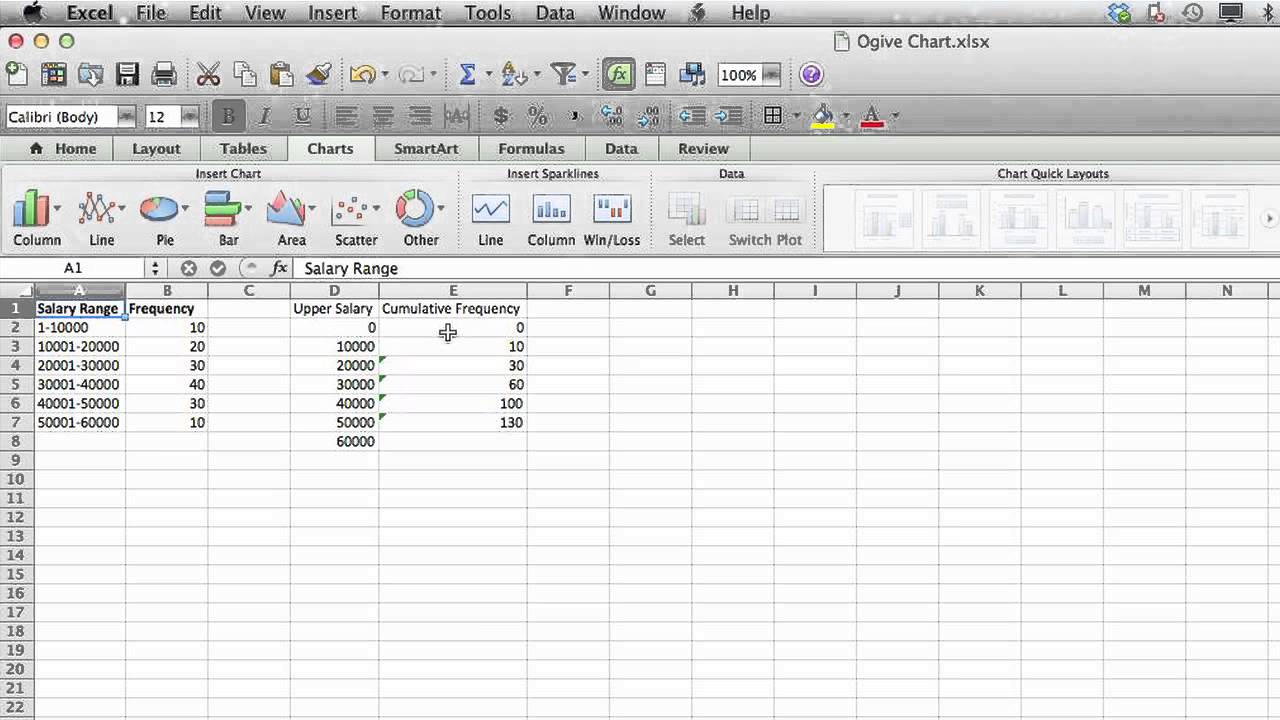Open font size 12 dropdown

pyautogui.click(x=189, y=117)
